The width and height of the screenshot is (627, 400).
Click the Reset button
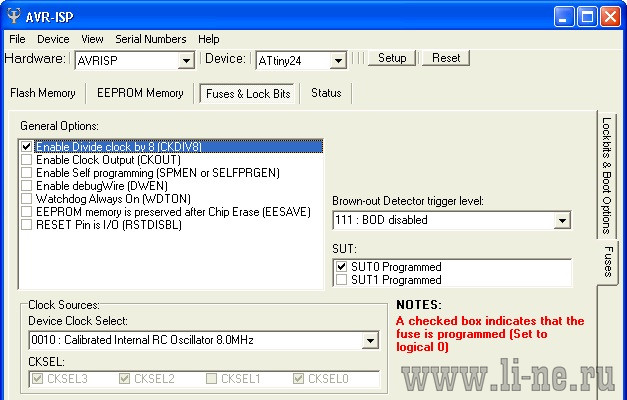click(x=446, y=58)
